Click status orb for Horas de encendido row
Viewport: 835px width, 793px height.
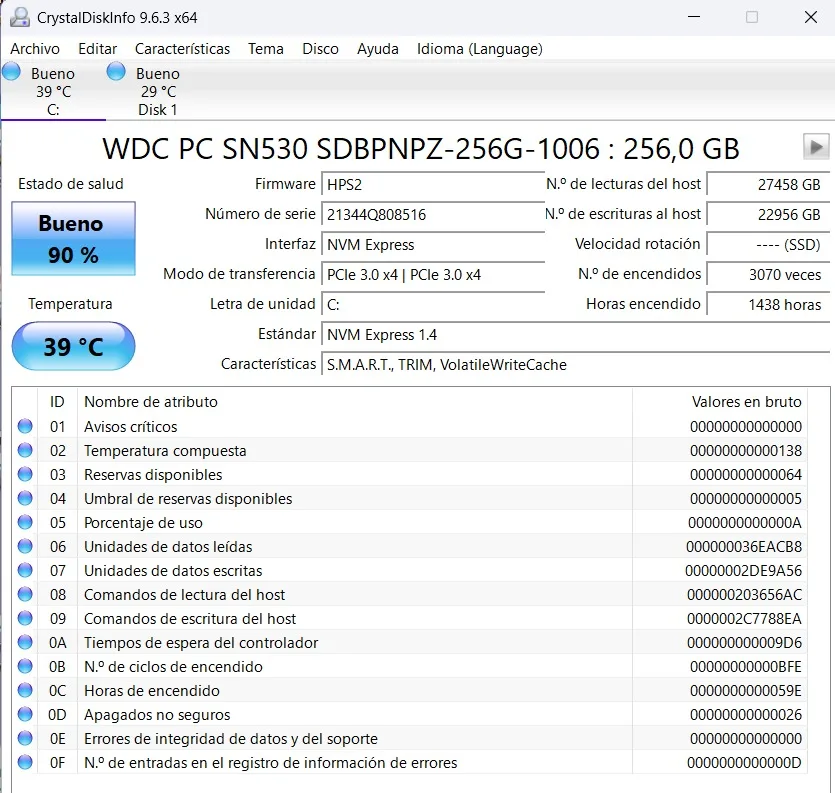(25, 690)
